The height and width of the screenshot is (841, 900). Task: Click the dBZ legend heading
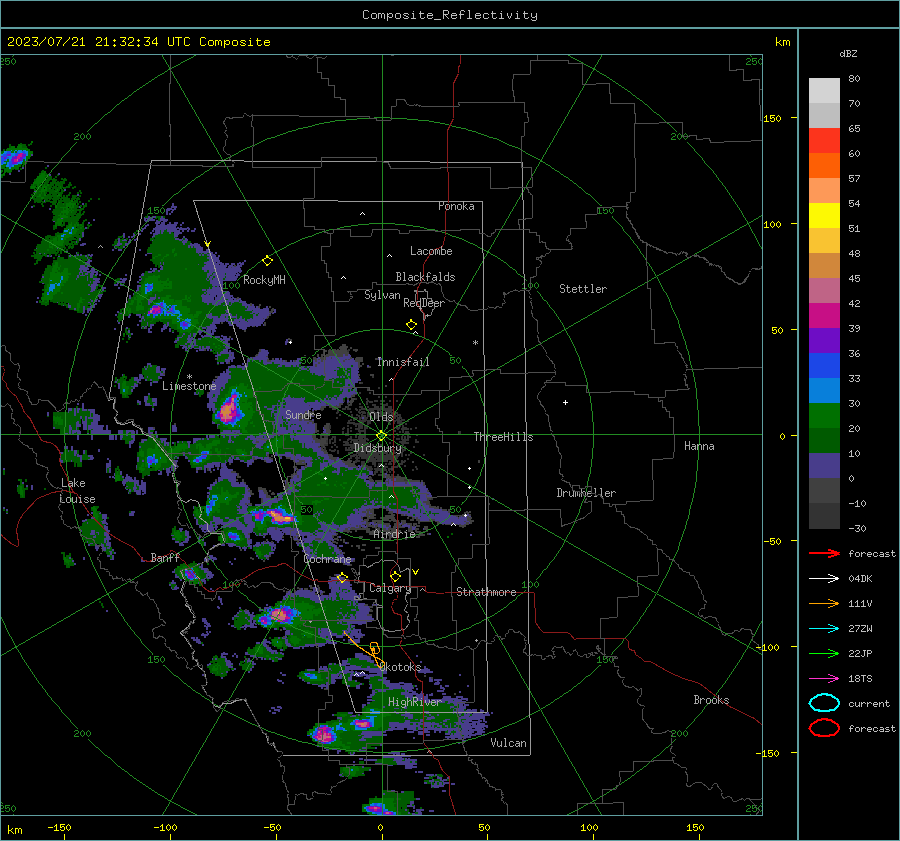click(848, 54)
